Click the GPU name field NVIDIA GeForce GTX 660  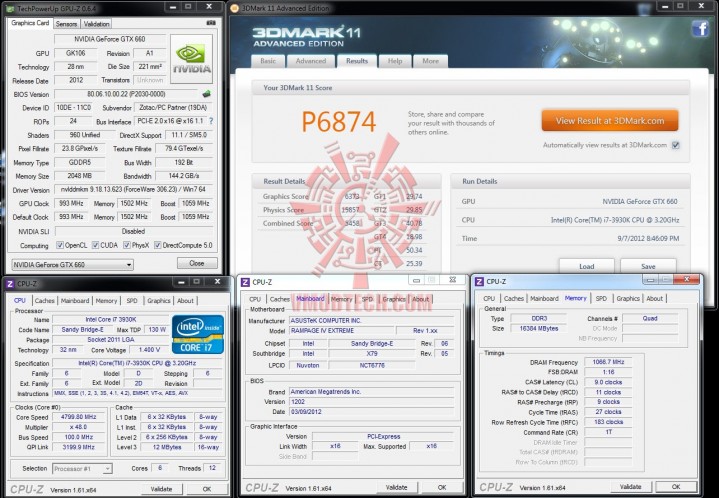[110, 39]
